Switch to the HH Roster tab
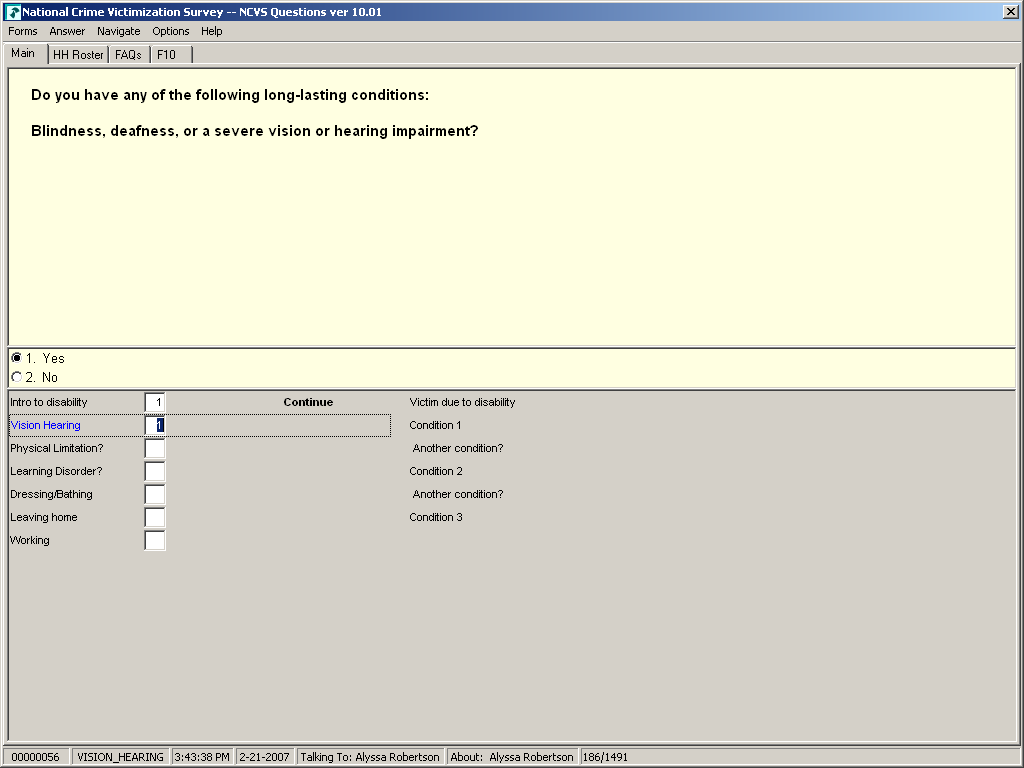 pyautogui.click(x=78, y=55)
